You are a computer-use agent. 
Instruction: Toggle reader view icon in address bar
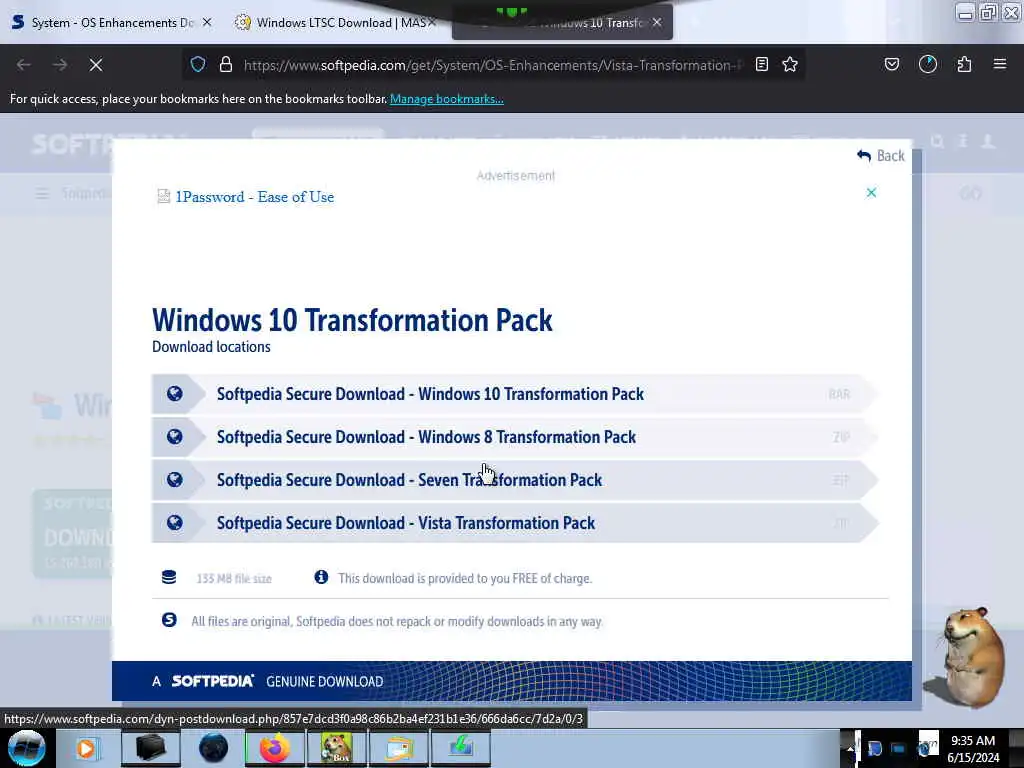[x=761, y=64]
